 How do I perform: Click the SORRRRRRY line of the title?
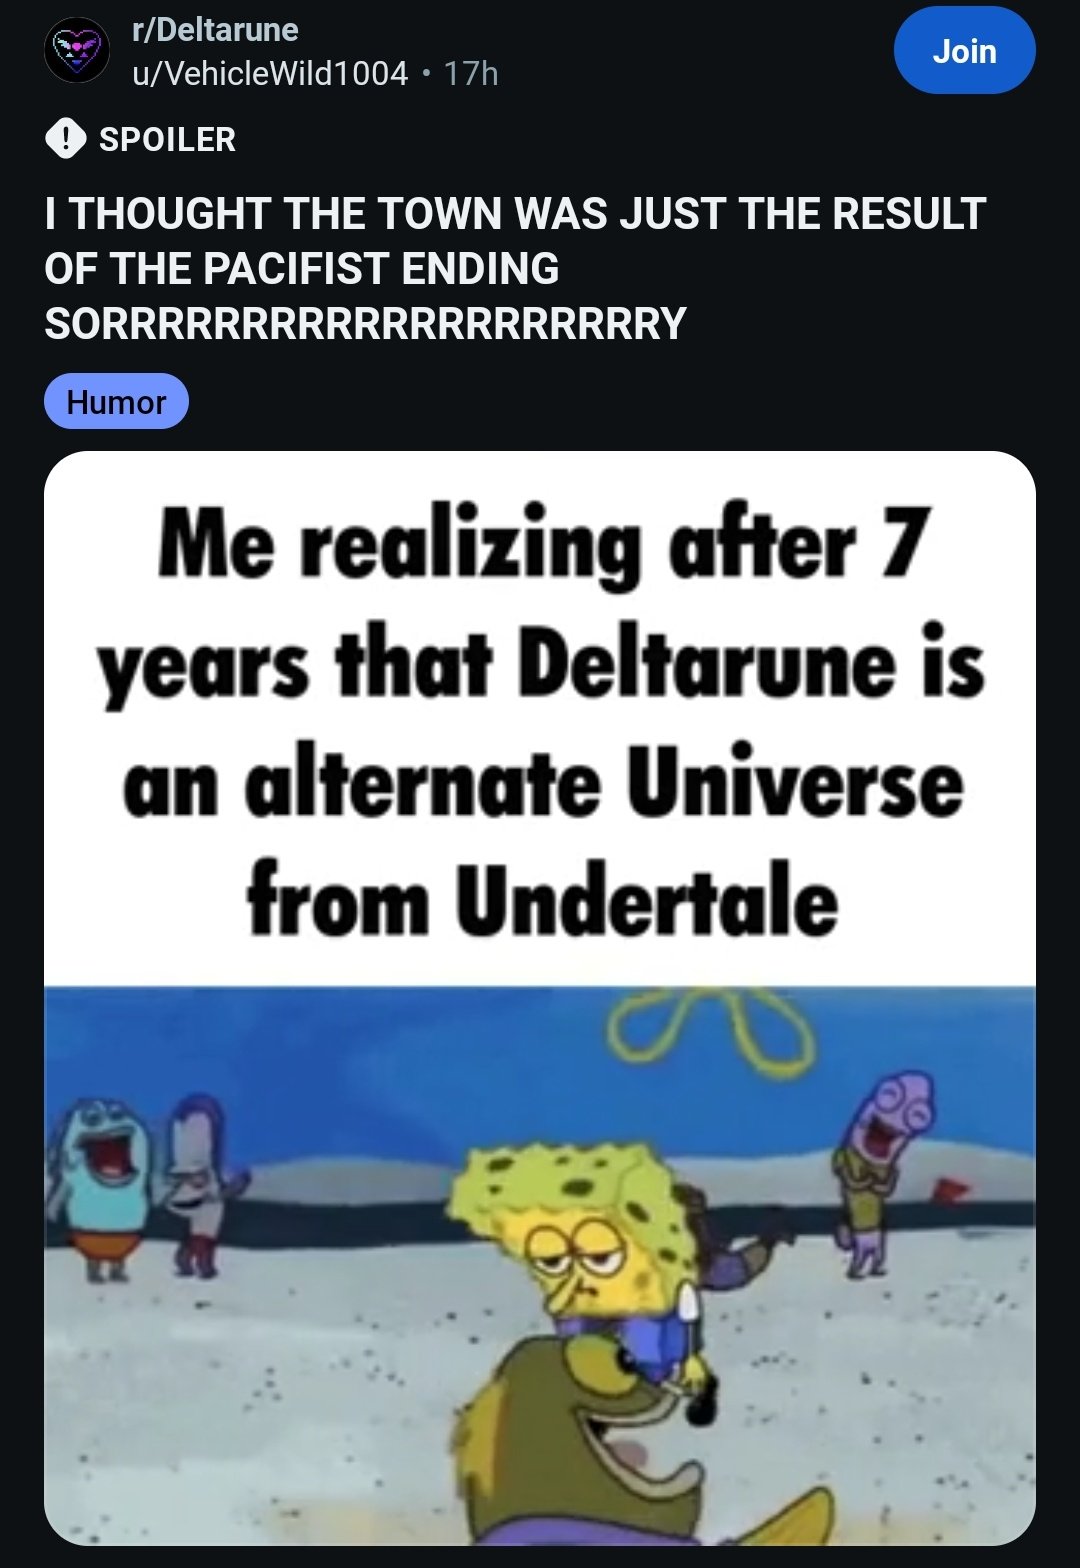click(365, 322)
